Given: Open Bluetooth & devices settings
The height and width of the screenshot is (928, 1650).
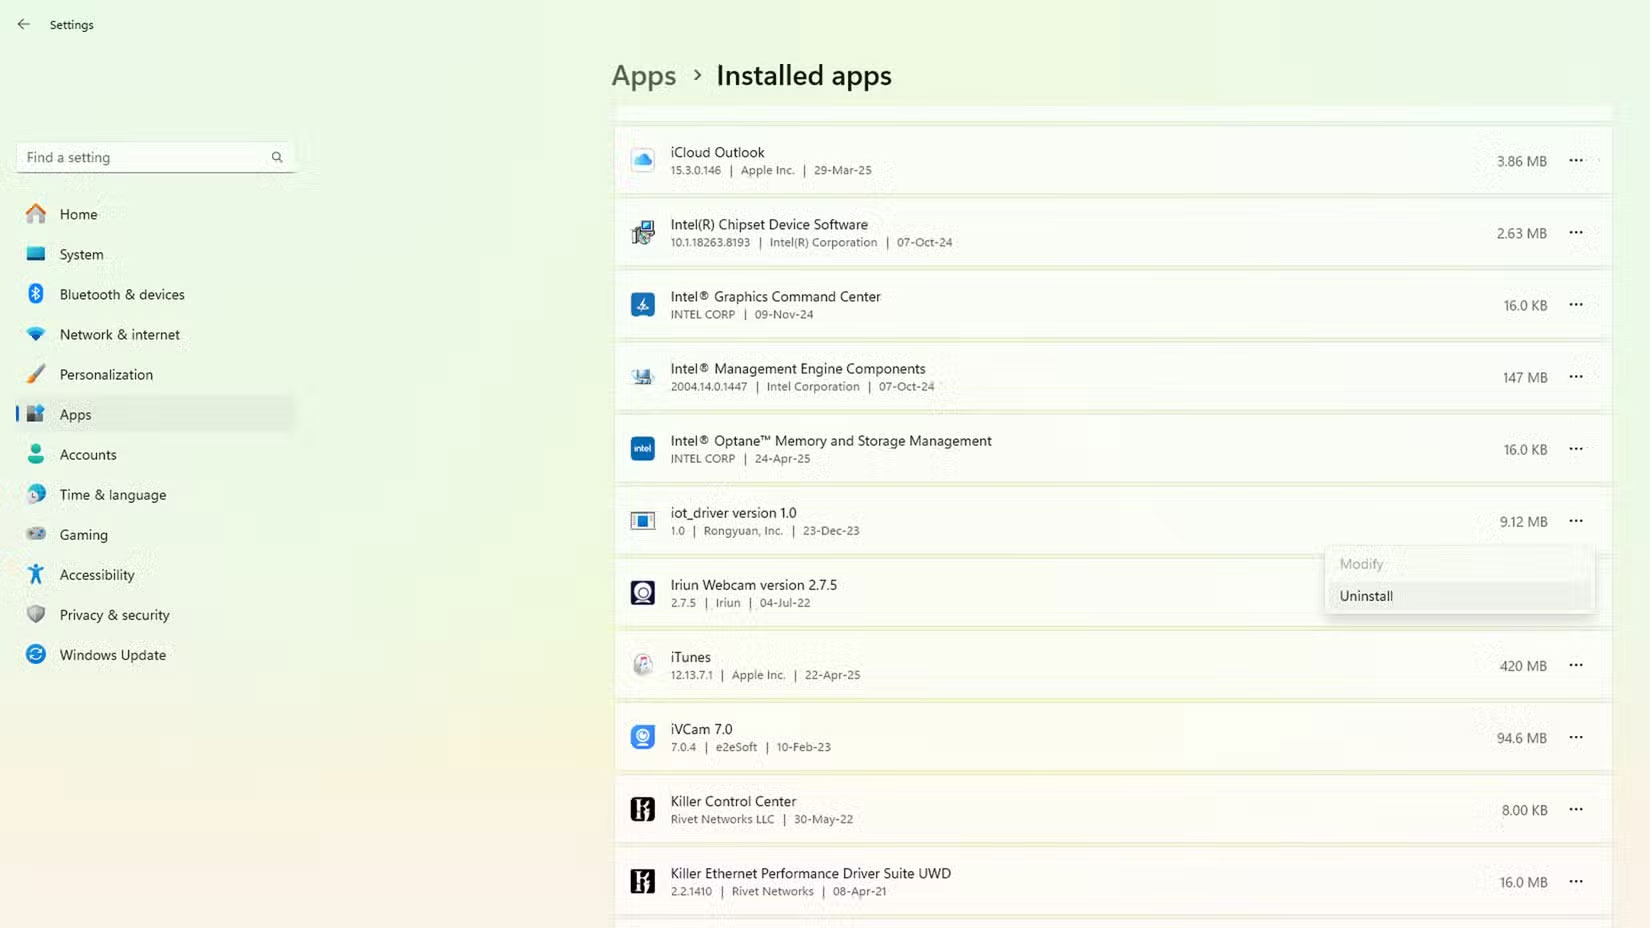Looking at the screenshot, I should point(121,294).
